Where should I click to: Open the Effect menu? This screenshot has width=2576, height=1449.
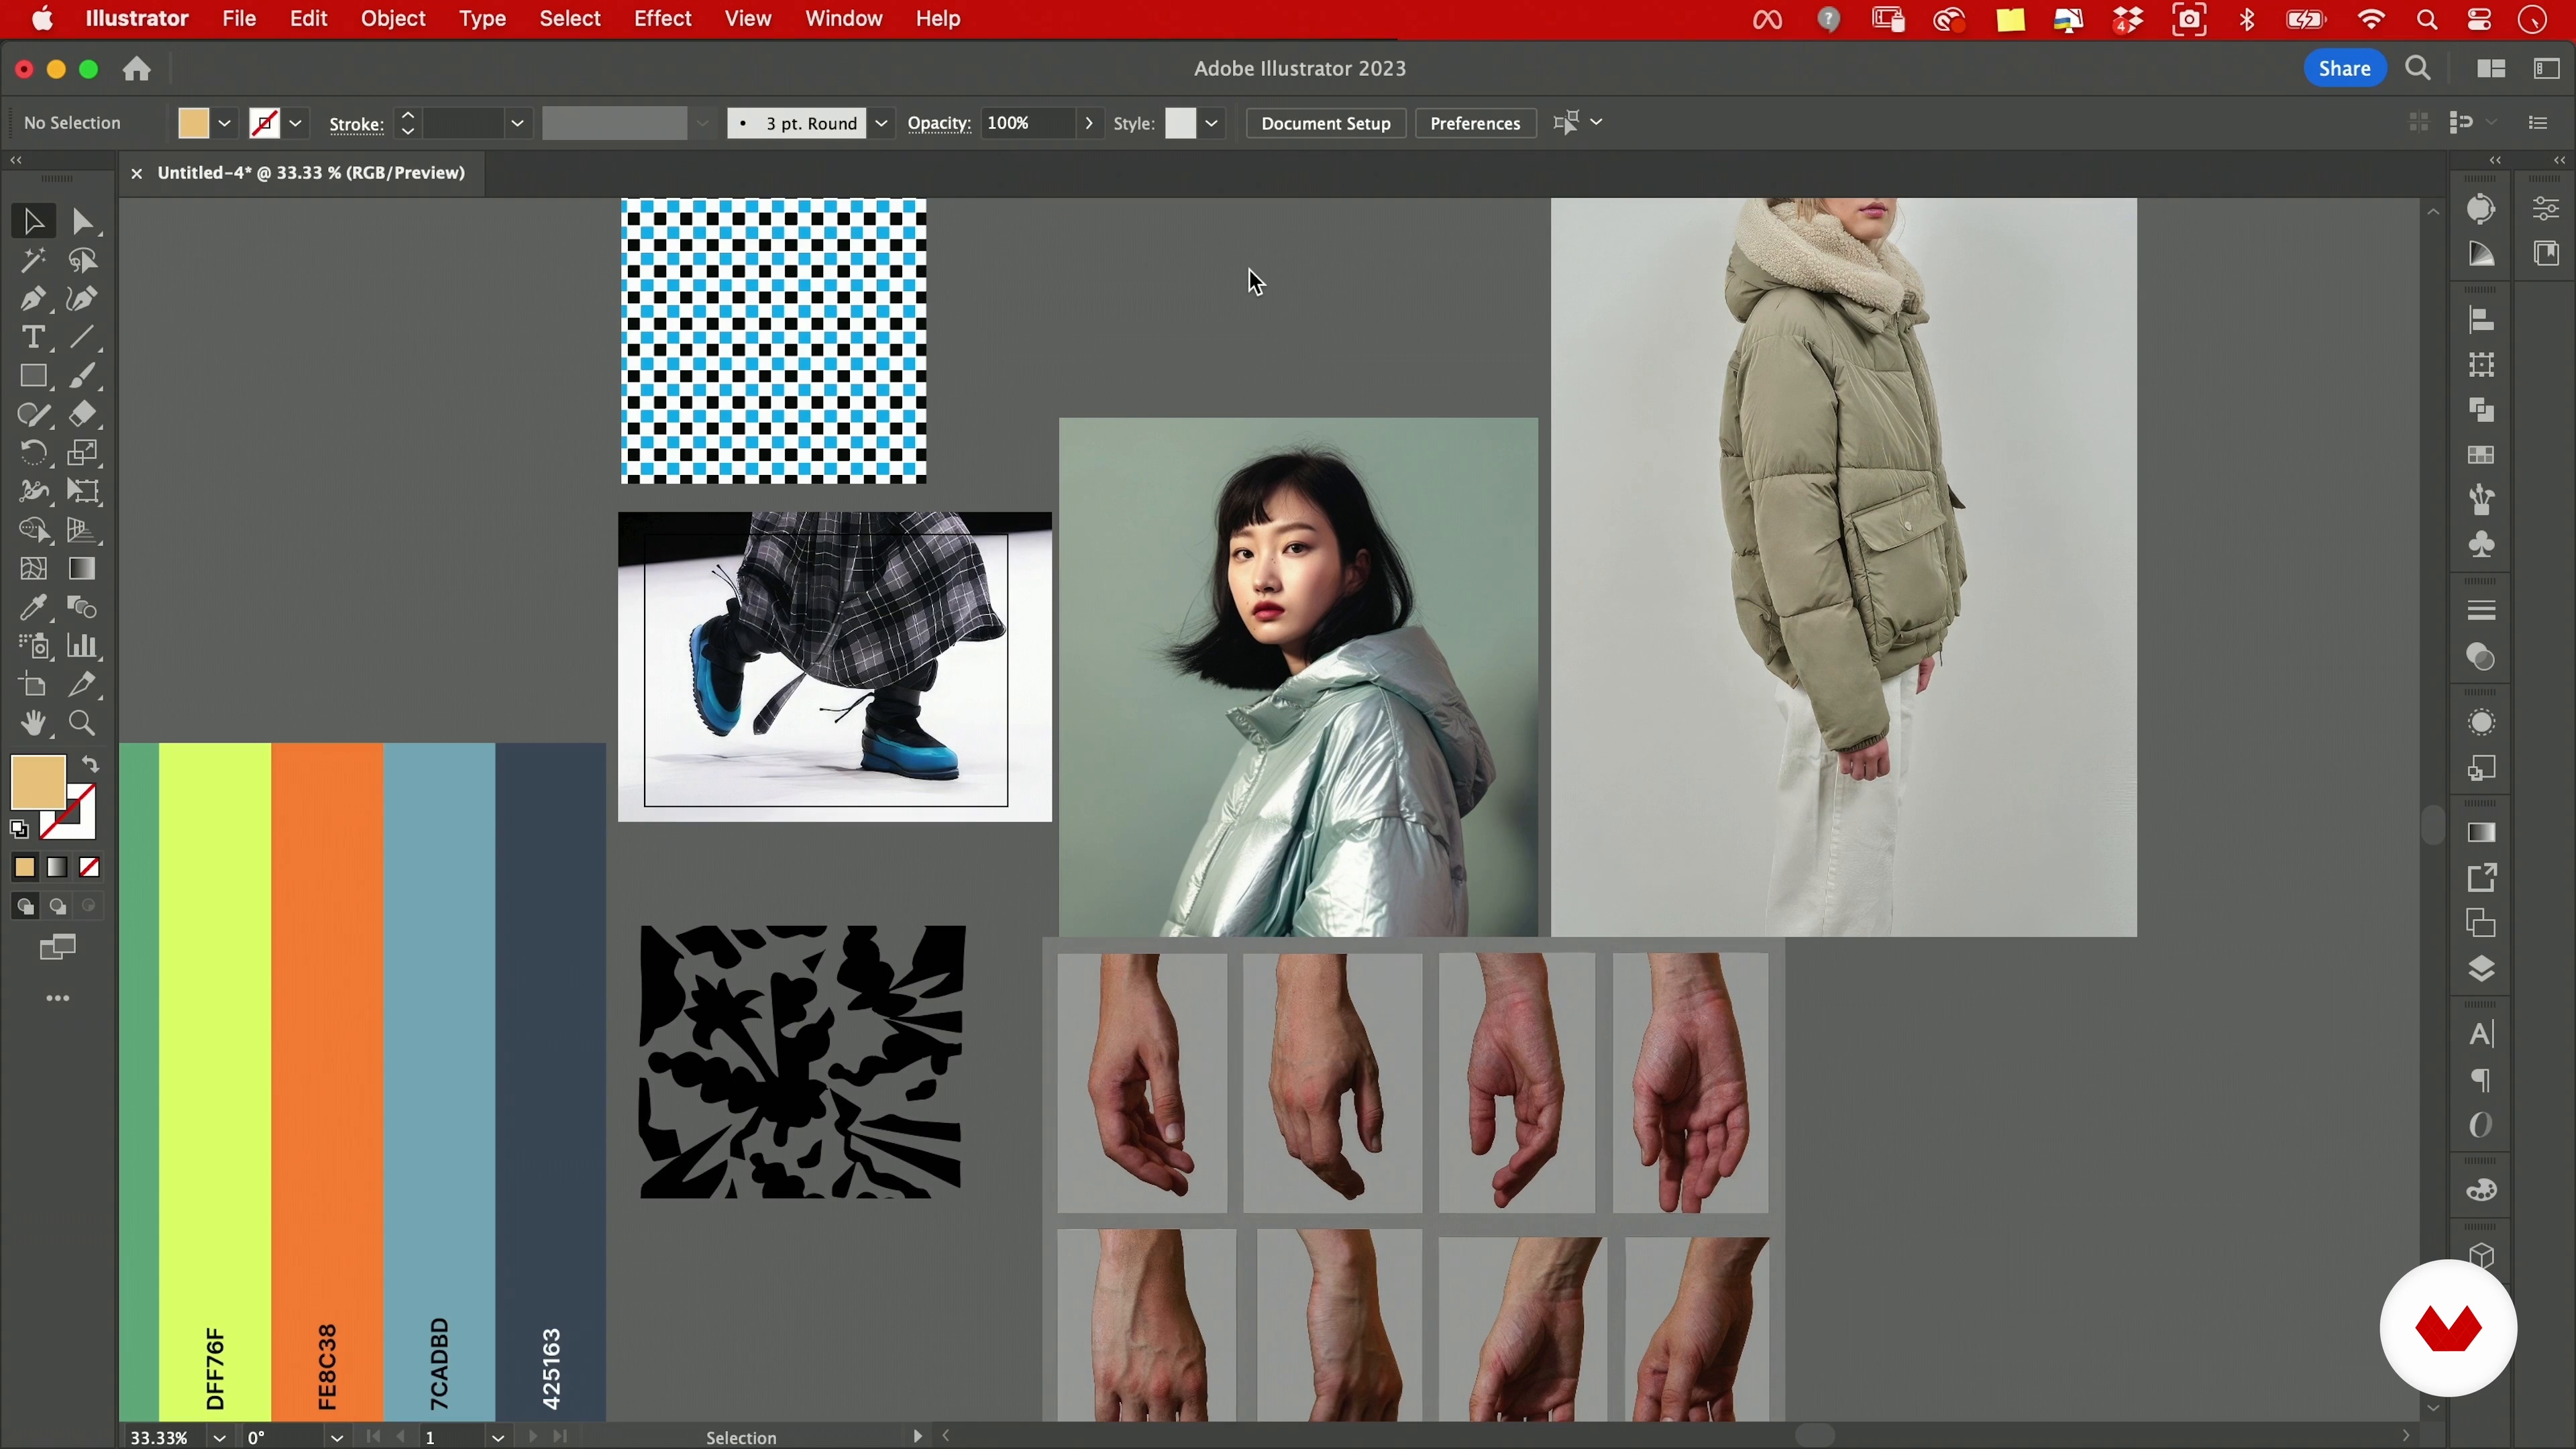tap(662, 19)
